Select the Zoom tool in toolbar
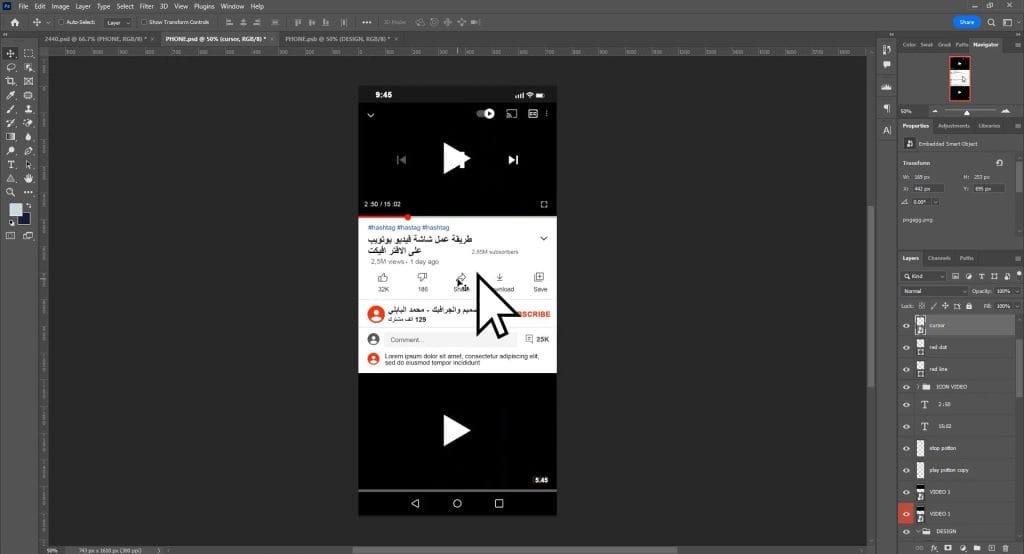 click(10, 192)
